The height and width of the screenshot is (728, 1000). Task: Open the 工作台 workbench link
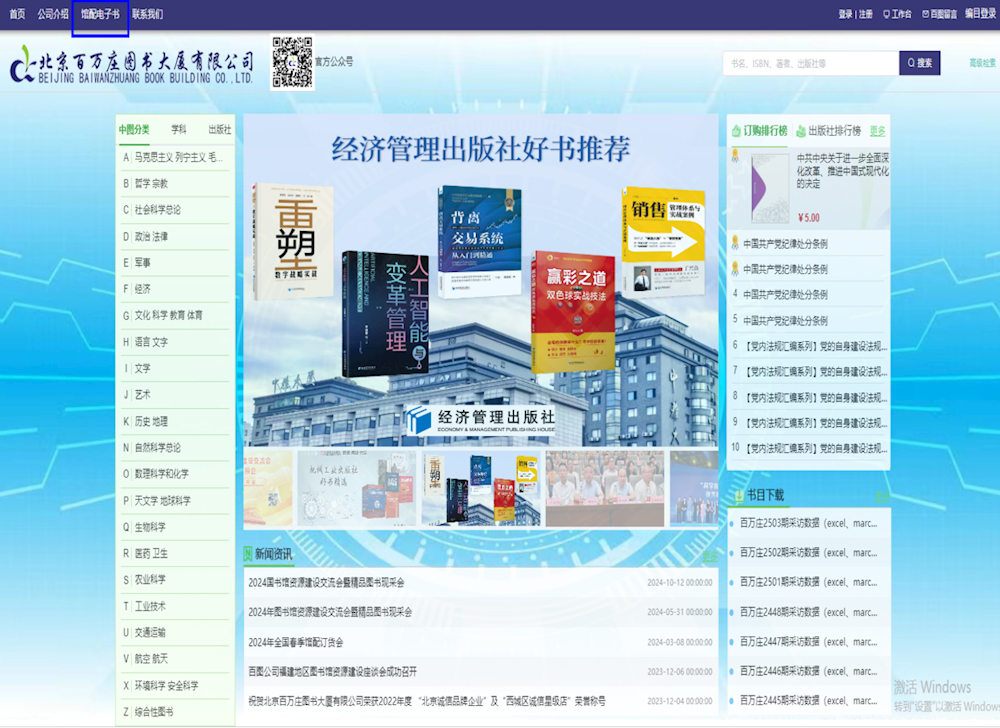[897, 14]
